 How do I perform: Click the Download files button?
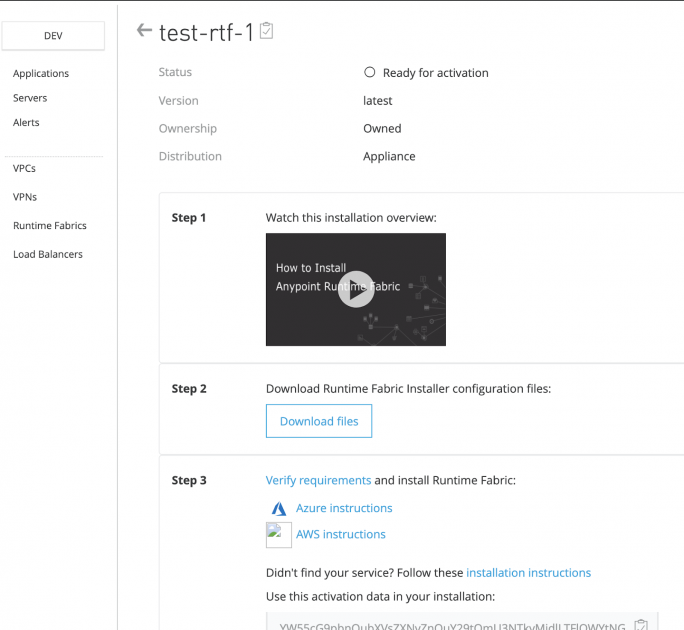tap(319, 421)
